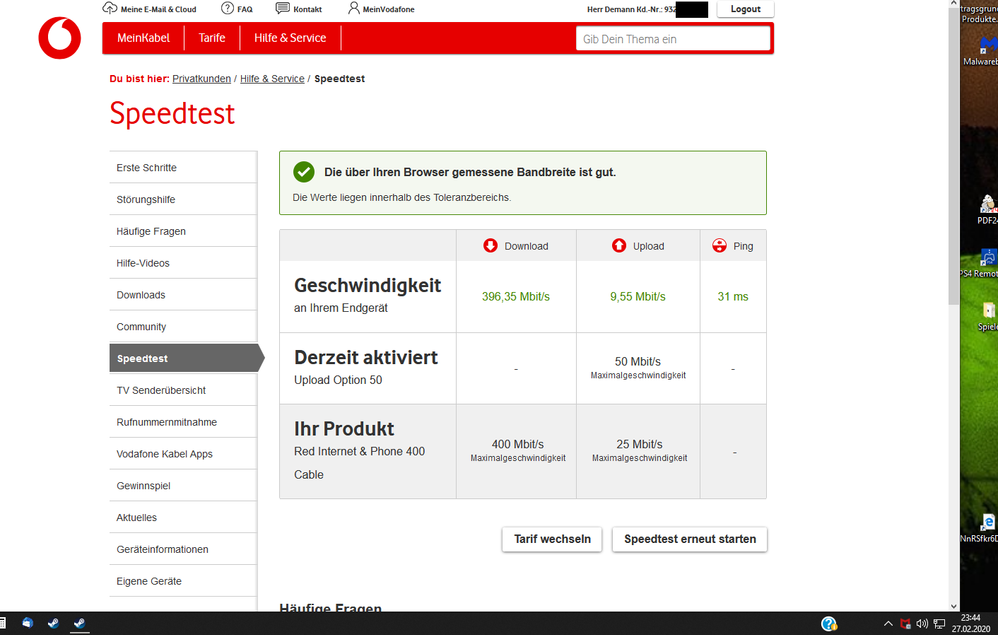Select Downloads in sidebar
This screenshot has height=635, width=998.
pyautogui.click(x=183, y=295)
